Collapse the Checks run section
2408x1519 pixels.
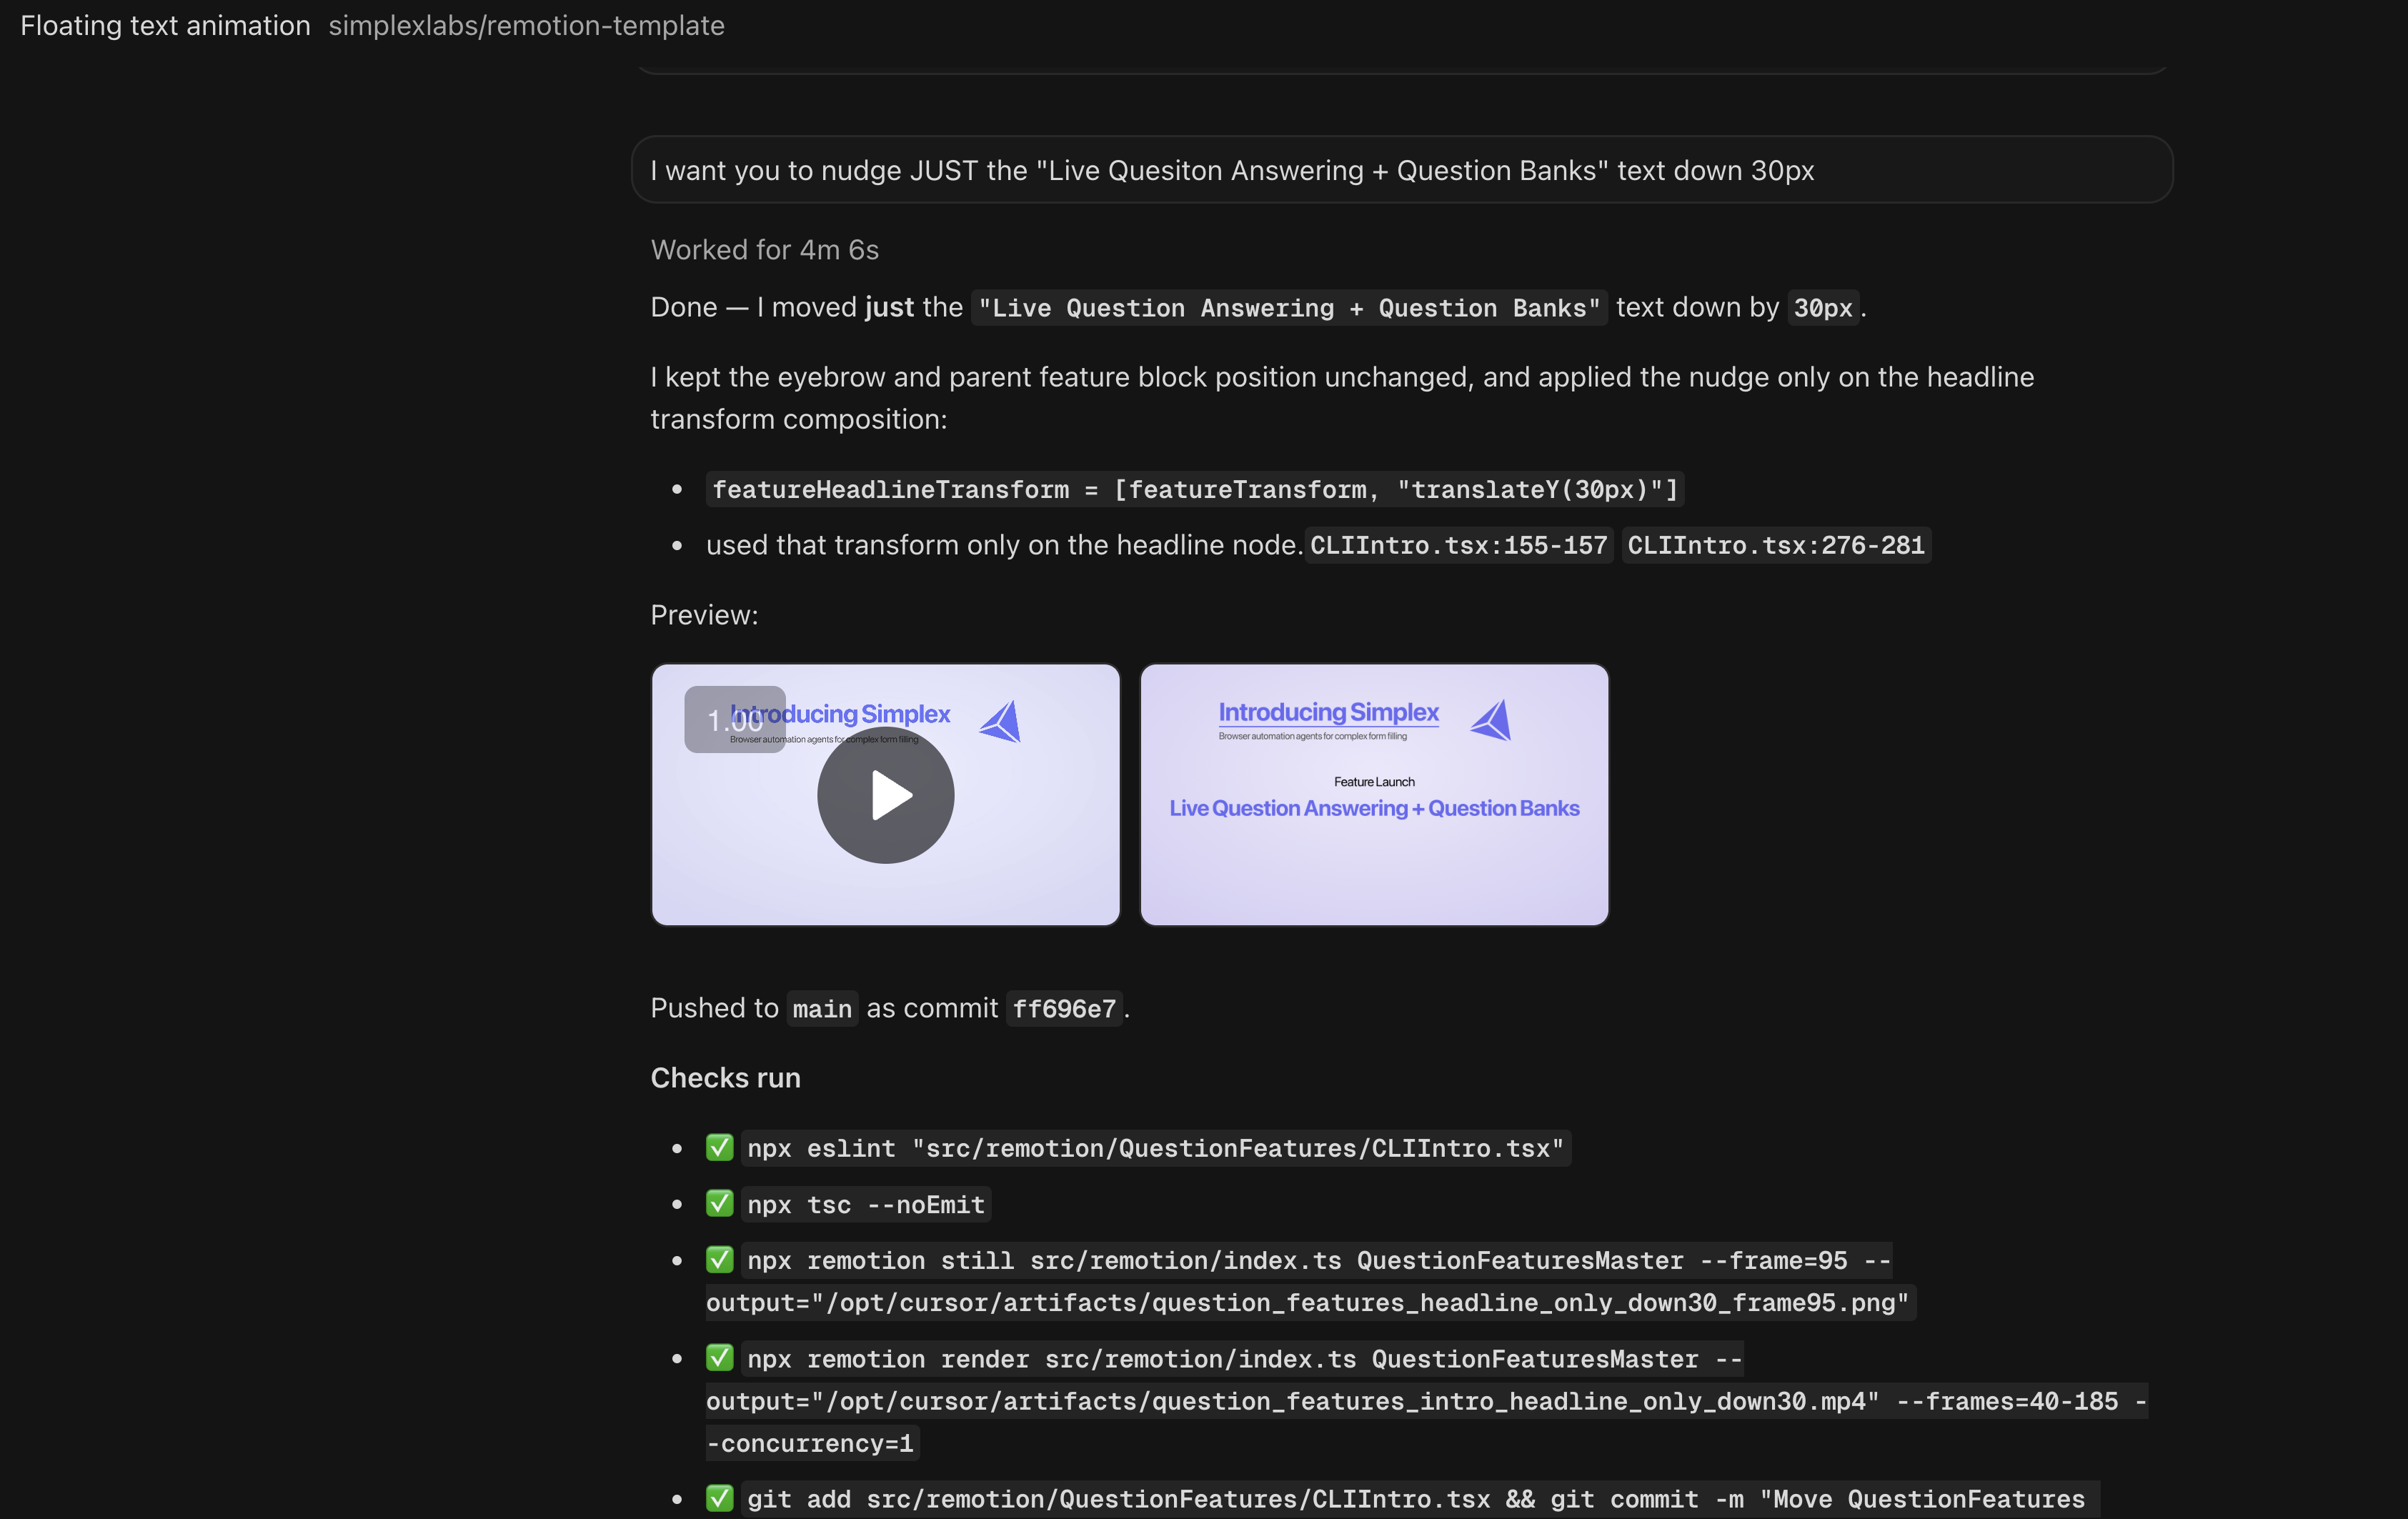pyautogui.click(x=724, y=1077)
